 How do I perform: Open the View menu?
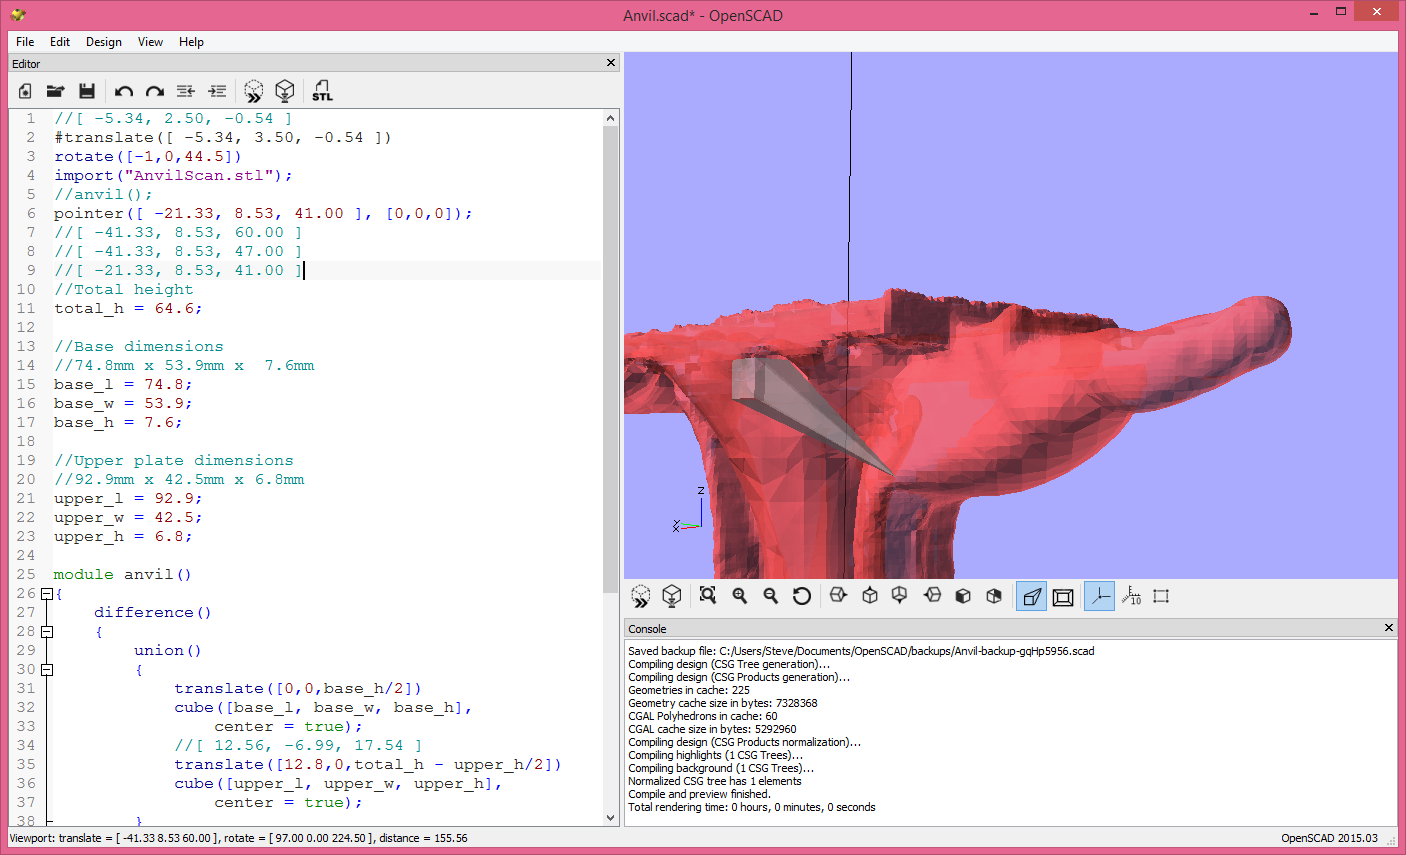pos(150,42)
